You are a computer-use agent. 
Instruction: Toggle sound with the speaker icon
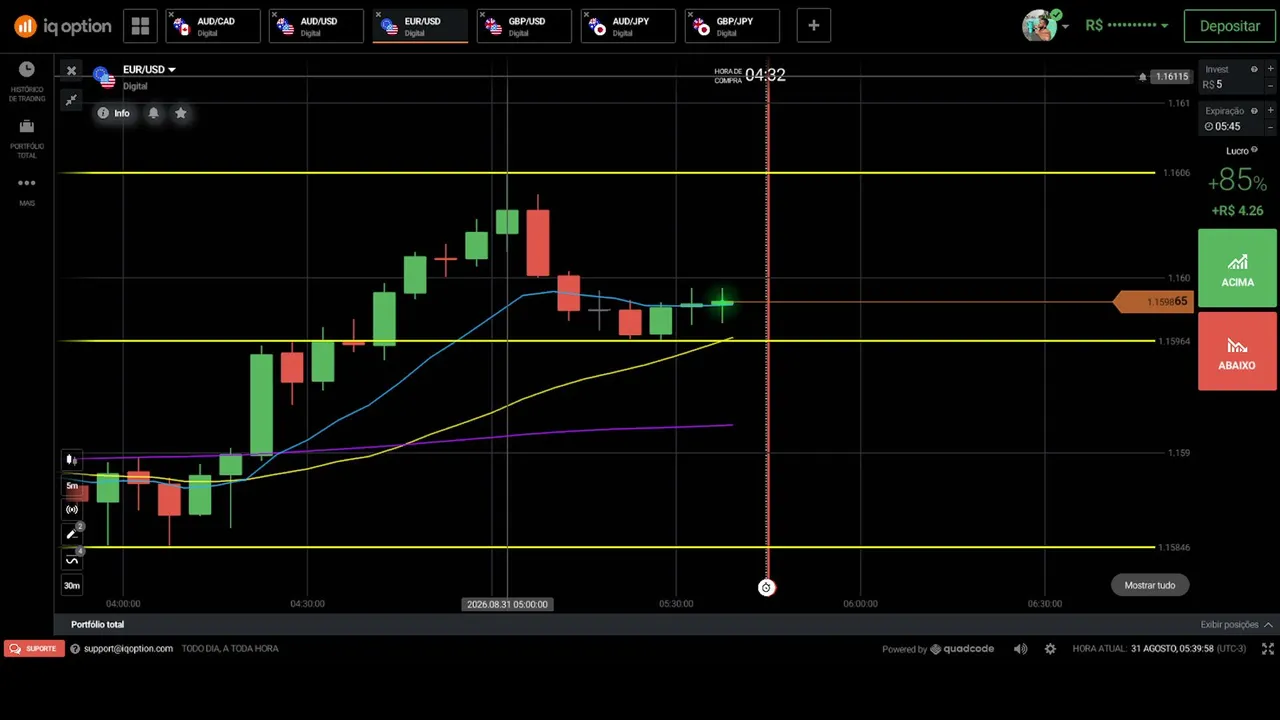(1020, 649)
